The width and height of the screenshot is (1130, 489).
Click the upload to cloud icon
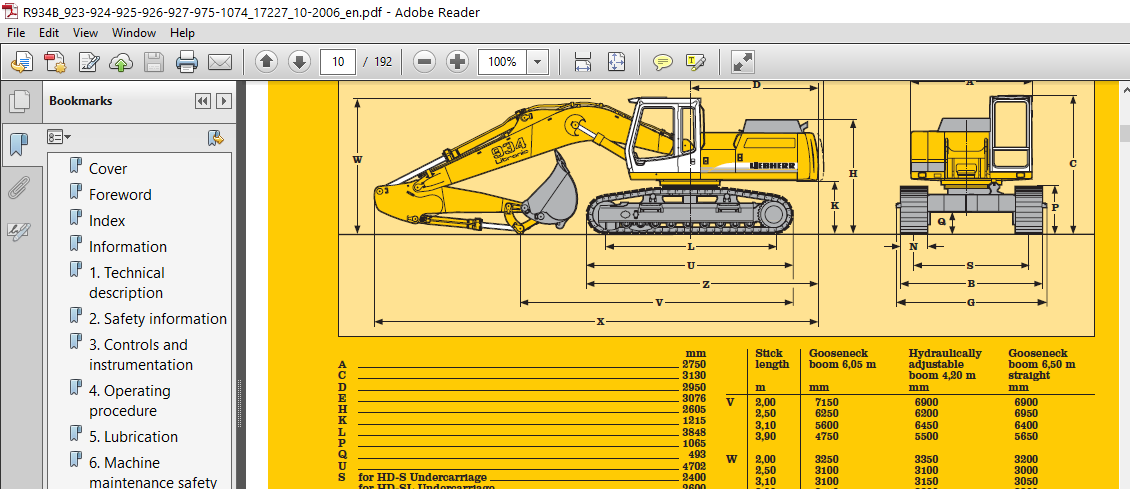pos(121,62)
